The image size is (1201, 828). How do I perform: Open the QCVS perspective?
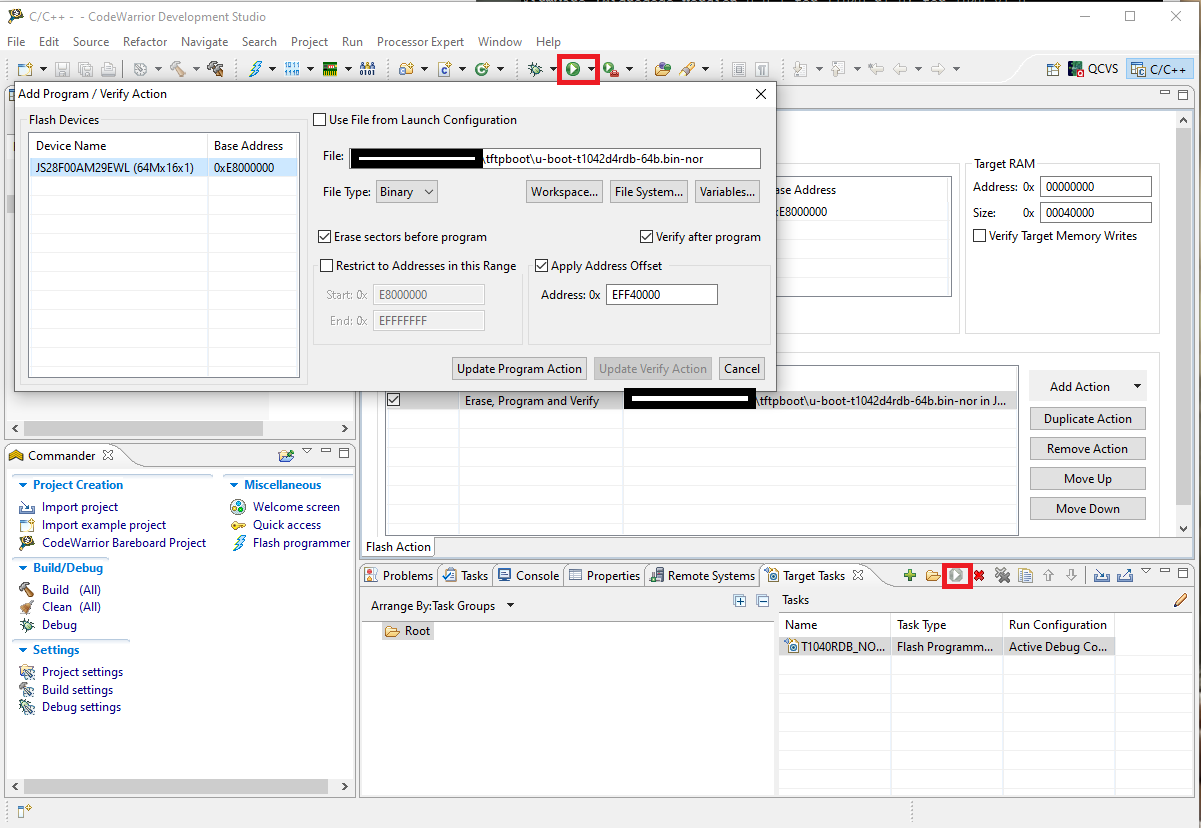click(x=1093, y=69)
